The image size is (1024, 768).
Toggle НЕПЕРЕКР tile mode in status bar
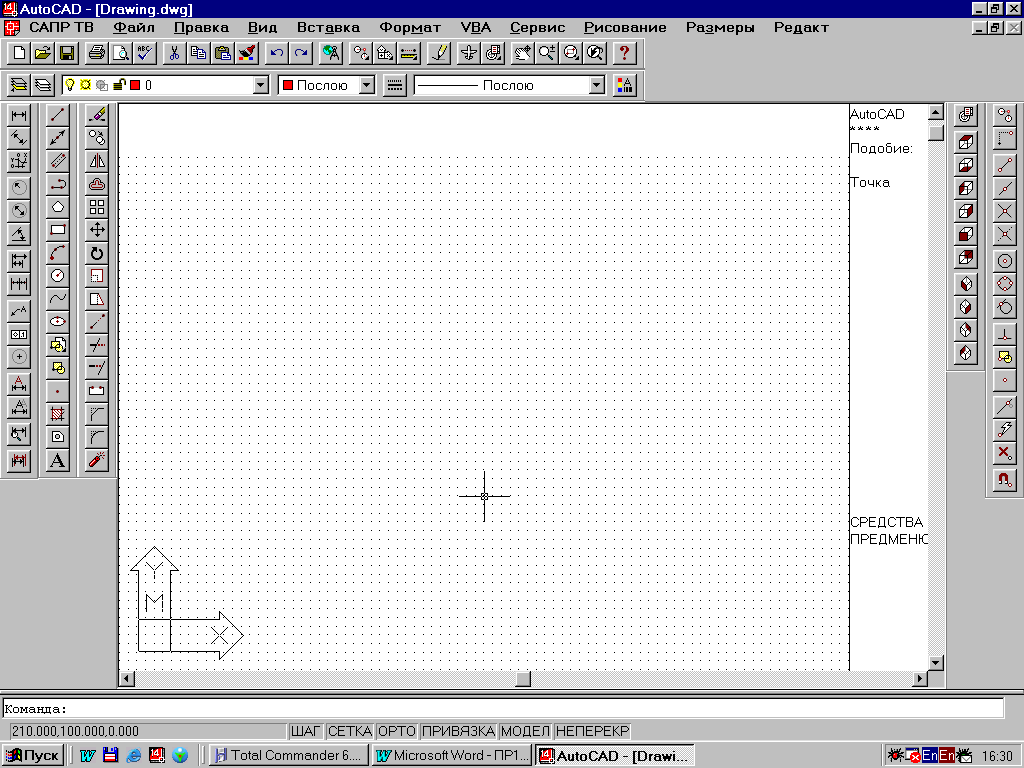592,731
